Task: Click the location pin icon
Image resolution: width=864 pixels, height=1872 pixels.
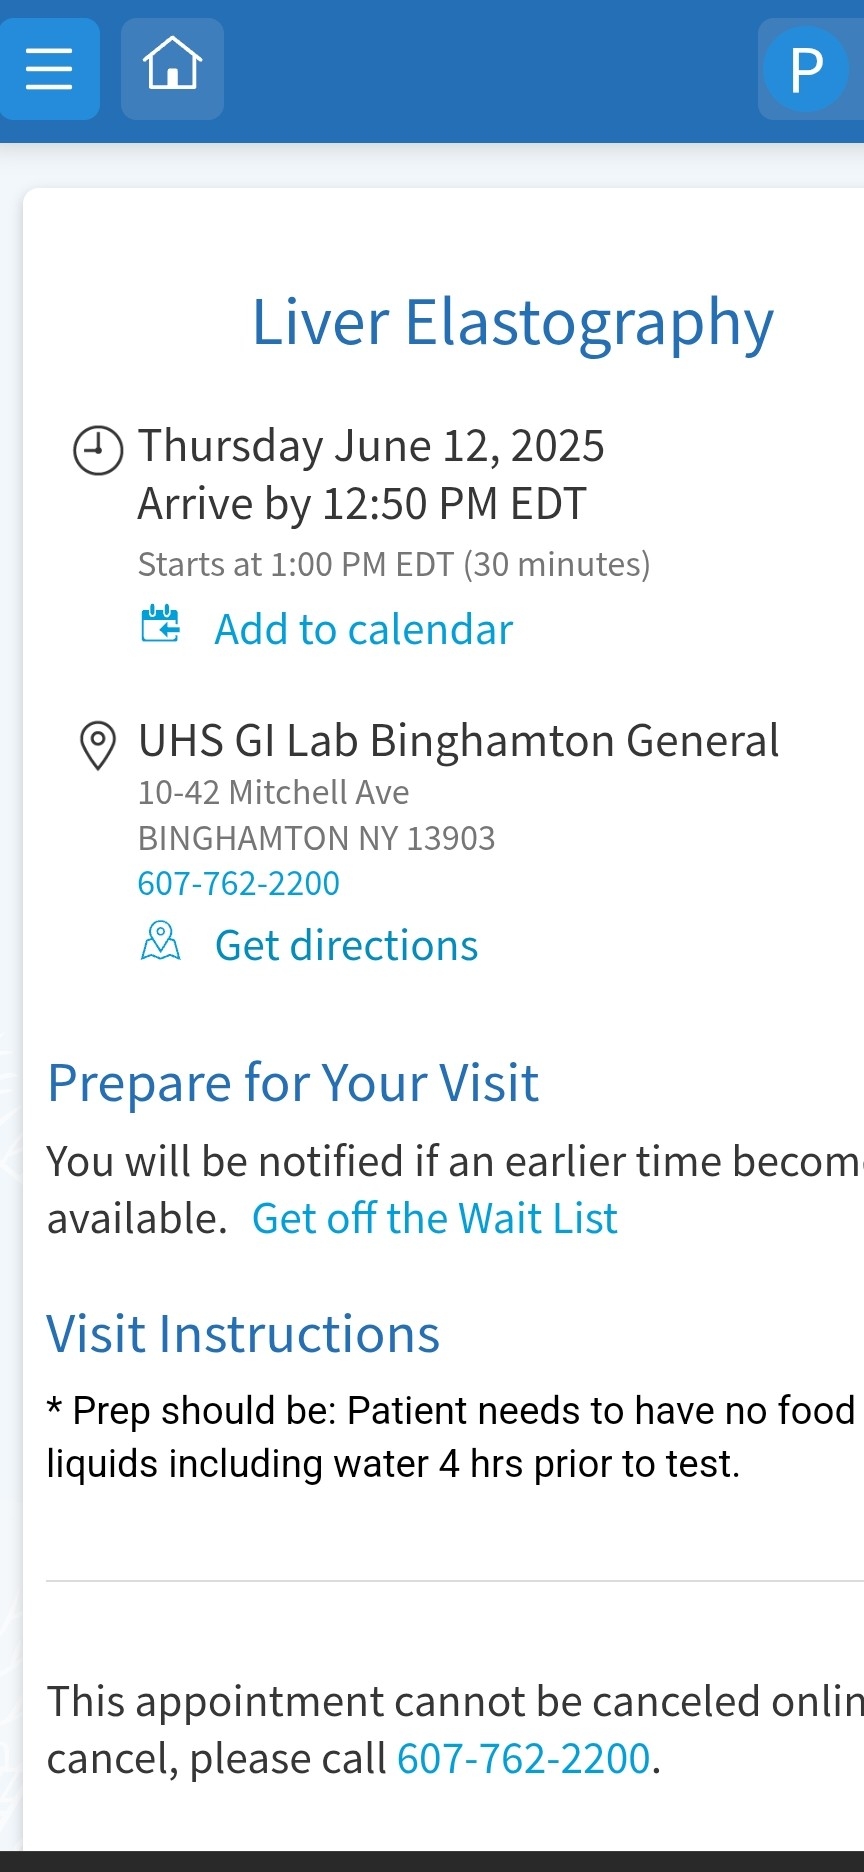Action: pyautogui.click(x=97, y=746)
